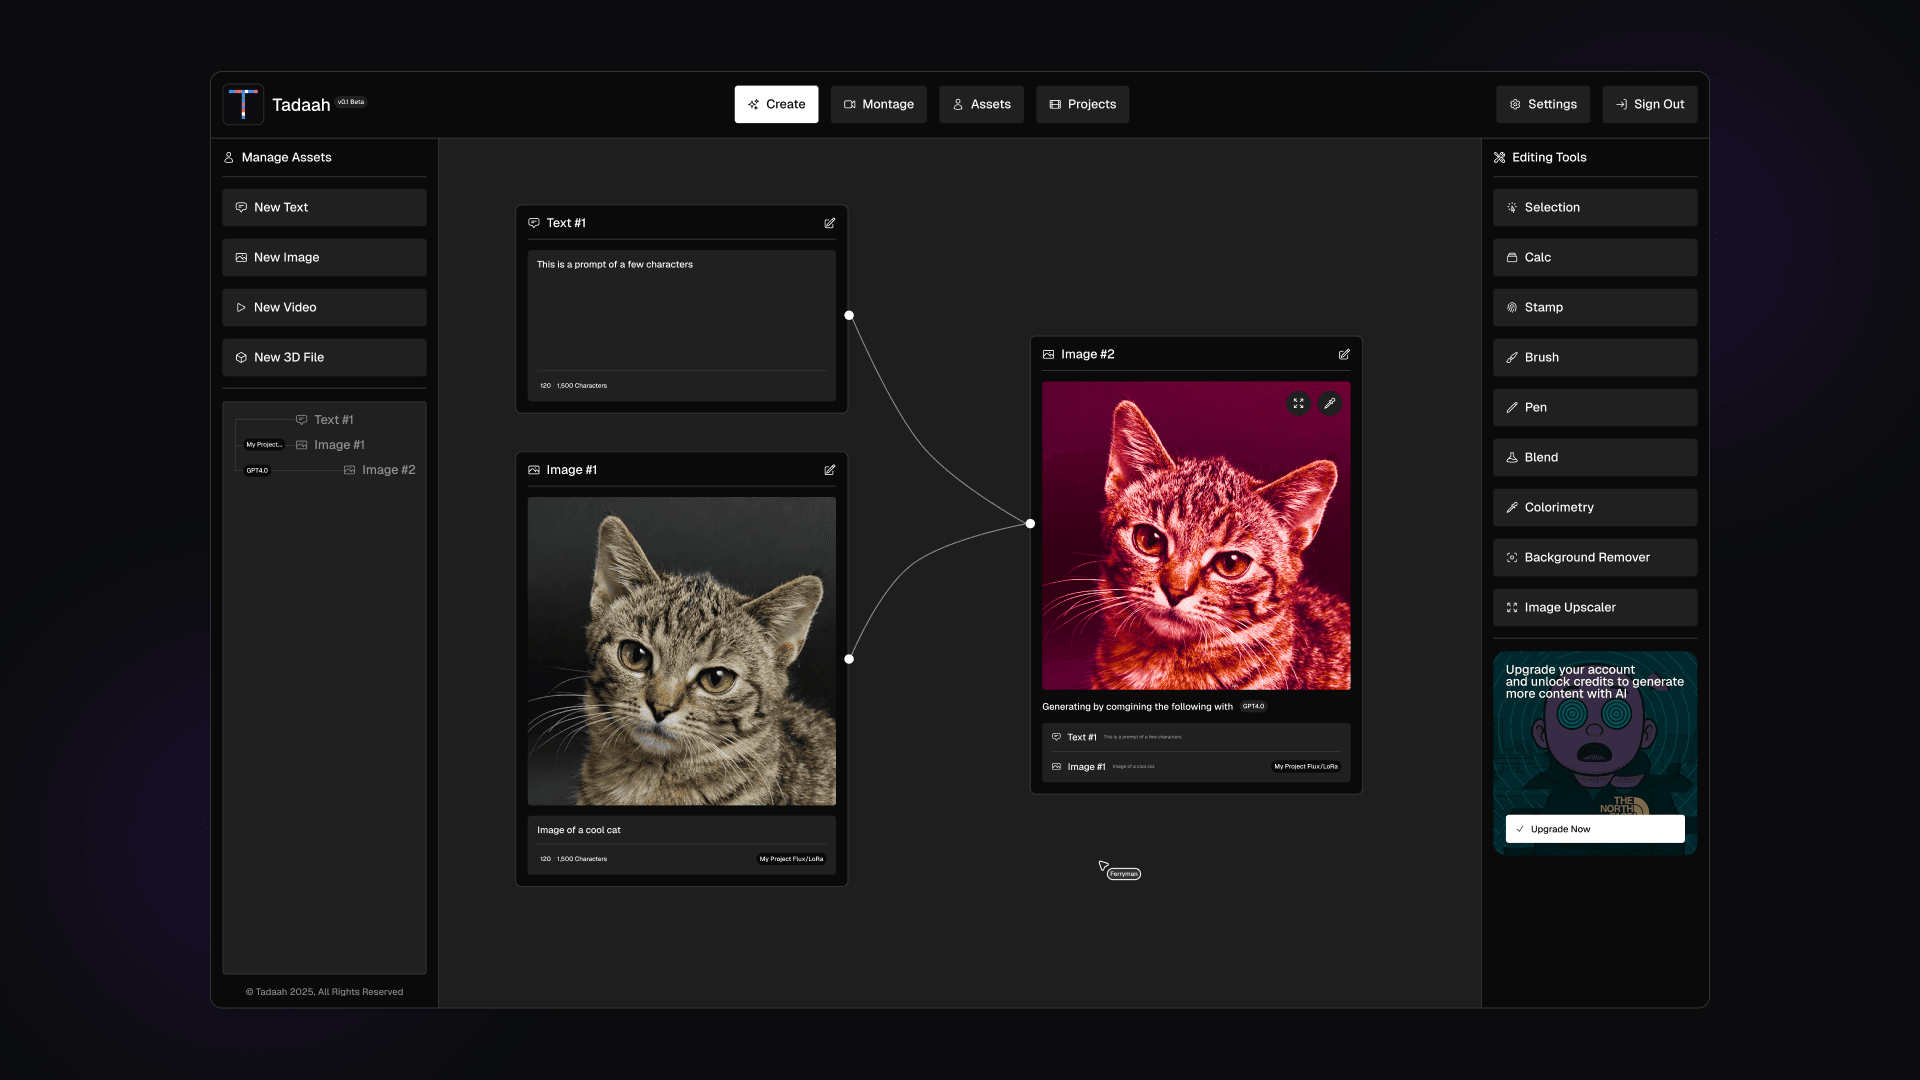Click the Tadaah logo icon
Image resolution: width=1920 pixels, height=1080 pixels.
(x=243, y=104)
